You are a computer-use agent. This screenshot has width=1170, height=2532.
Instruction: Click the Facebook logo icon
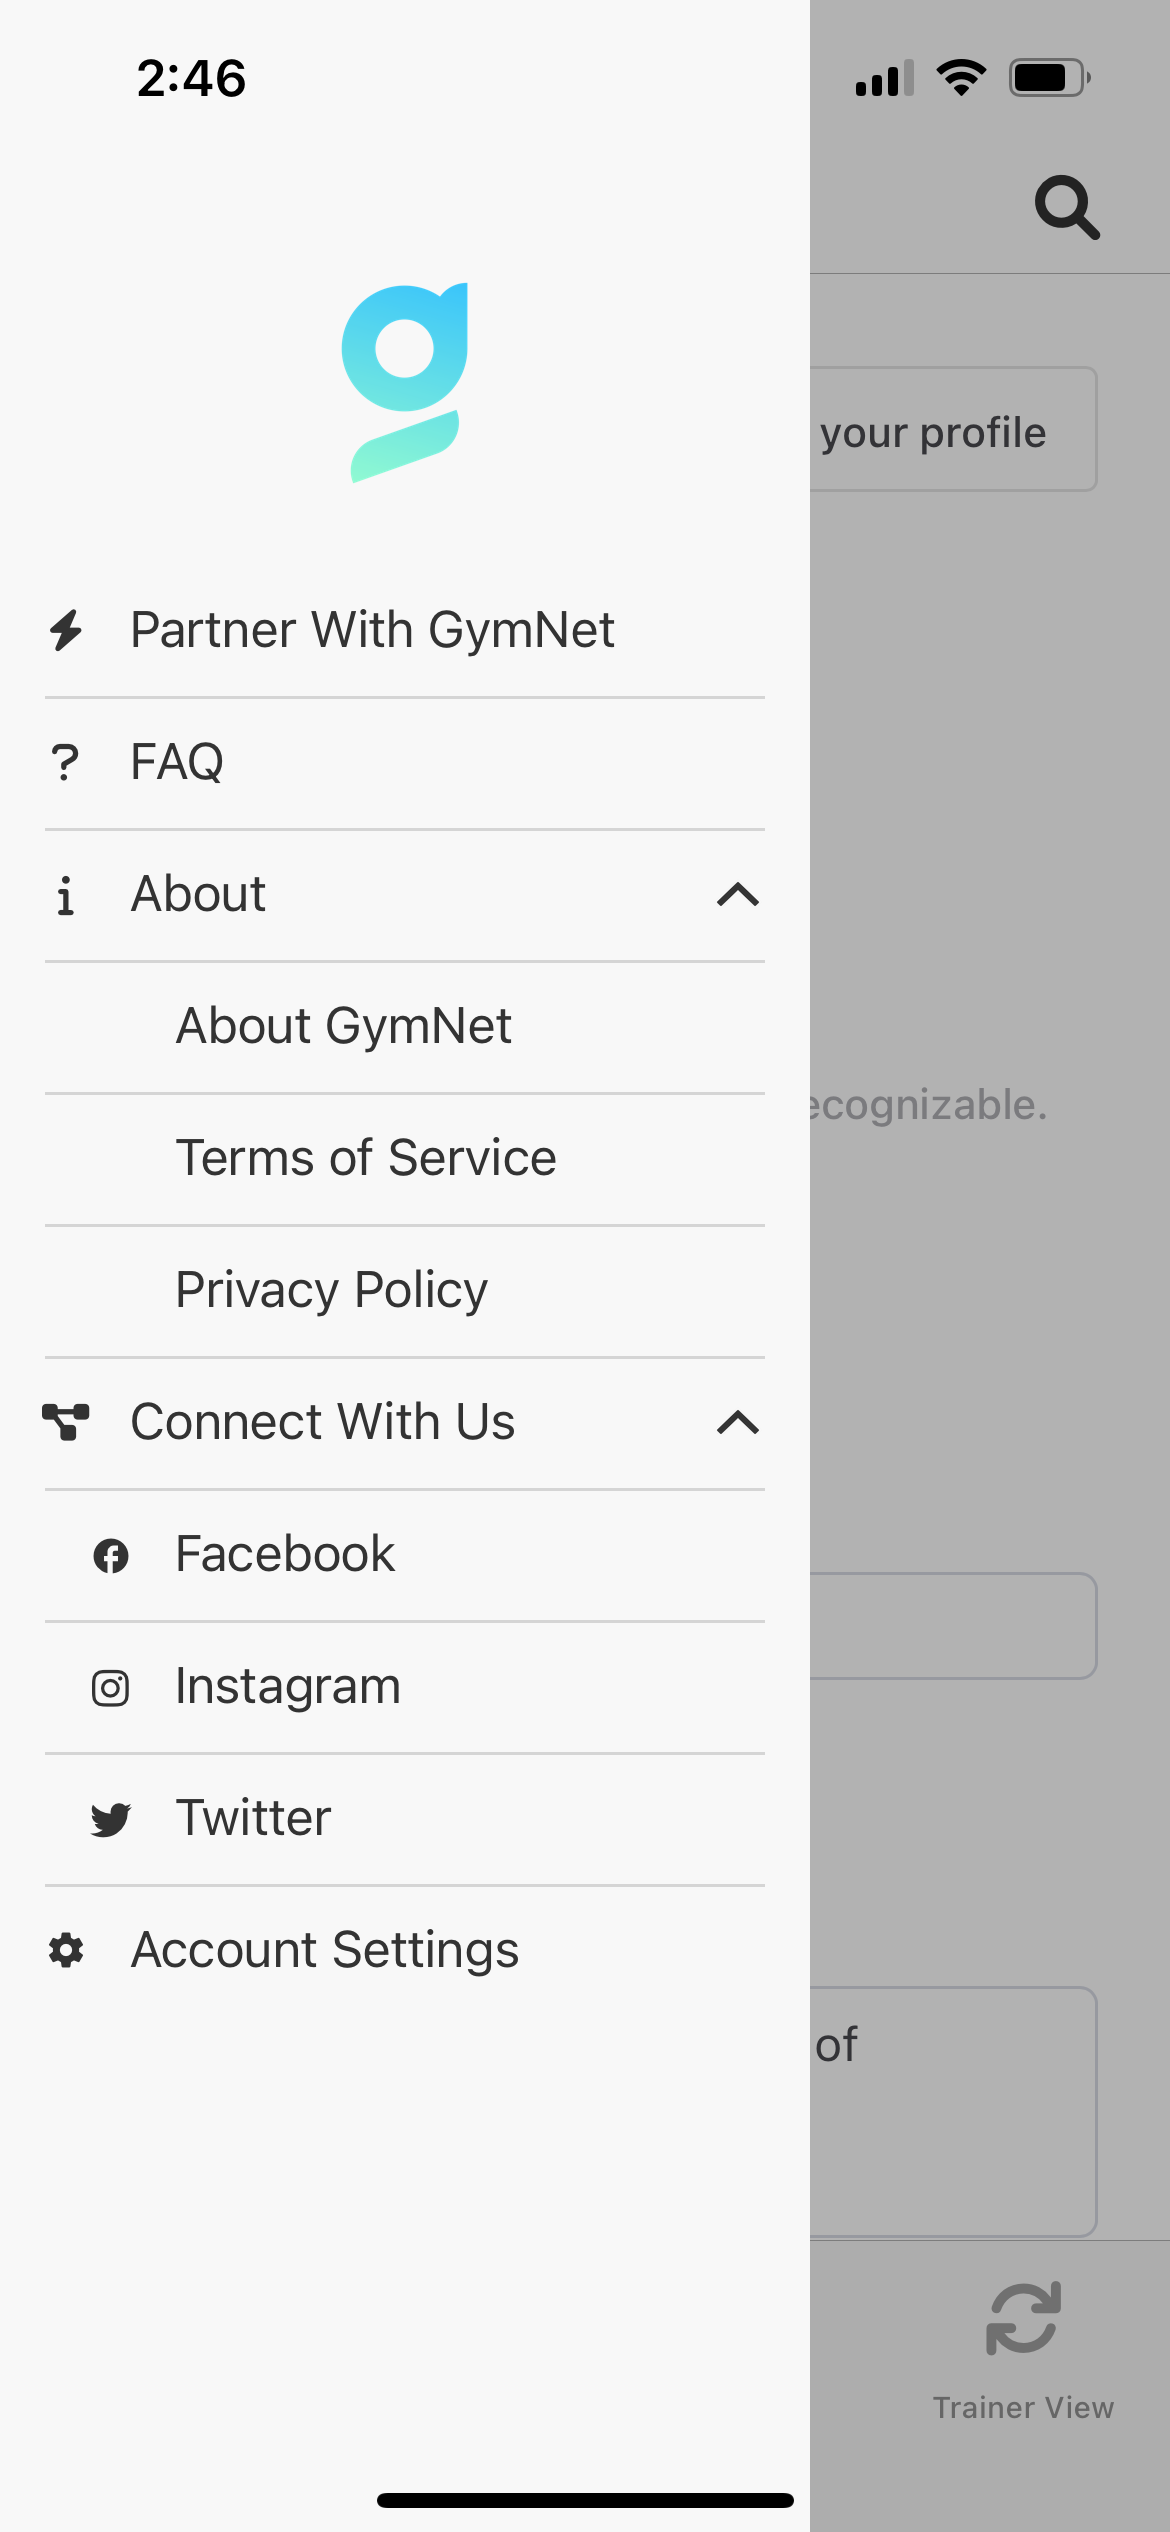coord(110,1555)
